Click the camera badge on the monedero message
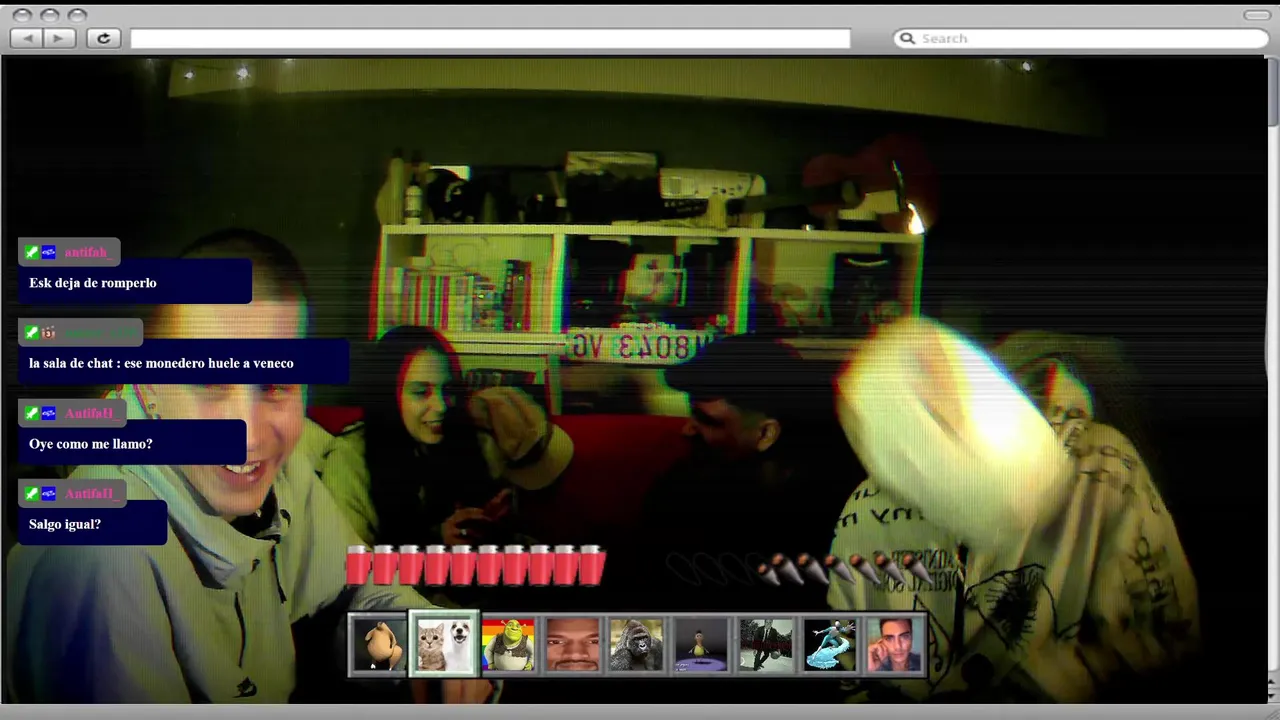 pos(48,332)
